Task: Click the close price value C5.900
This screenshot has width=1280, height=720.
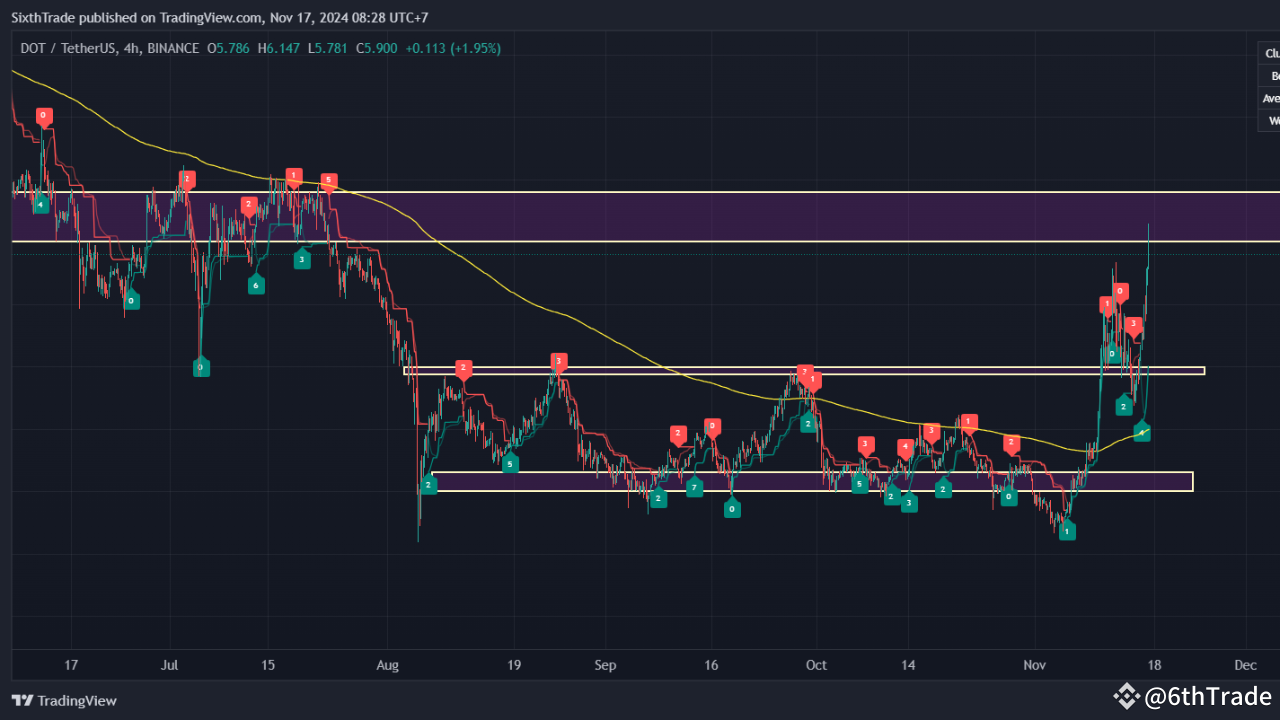Action: pos(375,47)
